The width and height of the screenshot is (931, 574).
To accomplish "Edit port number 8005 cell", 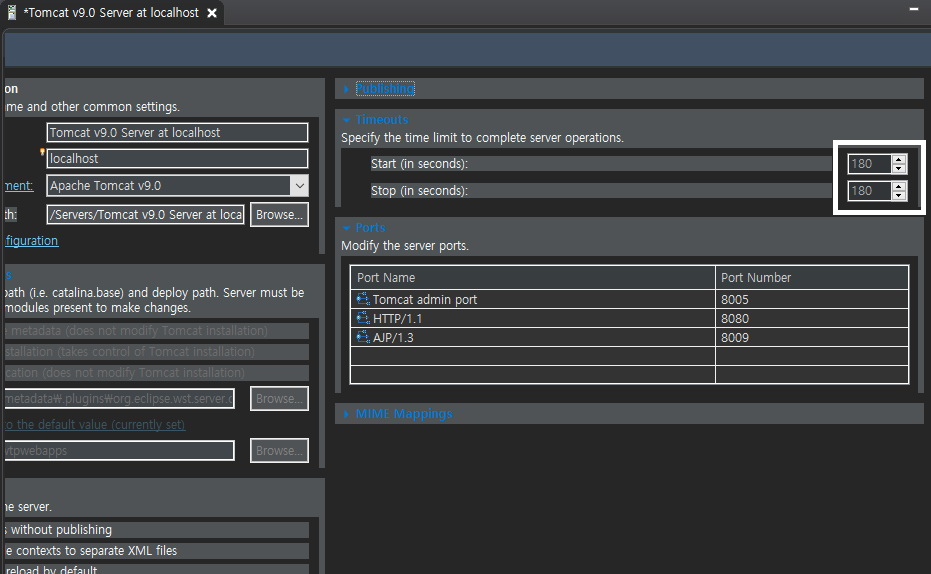I will tap(812, 299).
